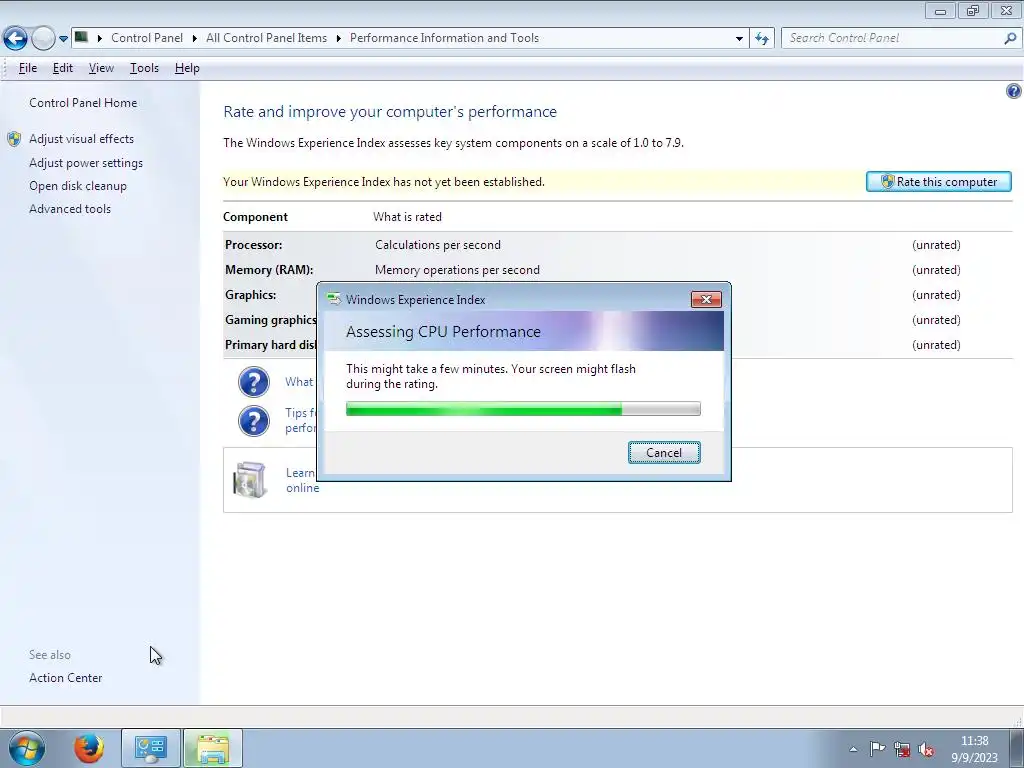The height and width of the screenshot is (768, 1024).
Task: Open the View menu
Action: (x=101, y=68)
